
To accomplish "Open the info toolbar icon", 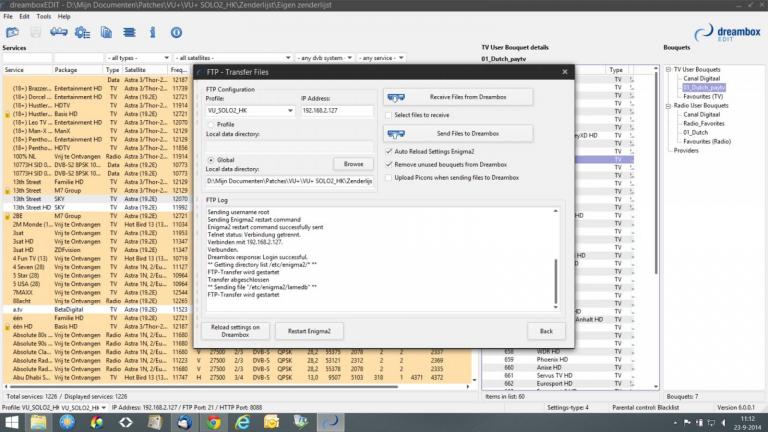I will (x=152, y=33).
